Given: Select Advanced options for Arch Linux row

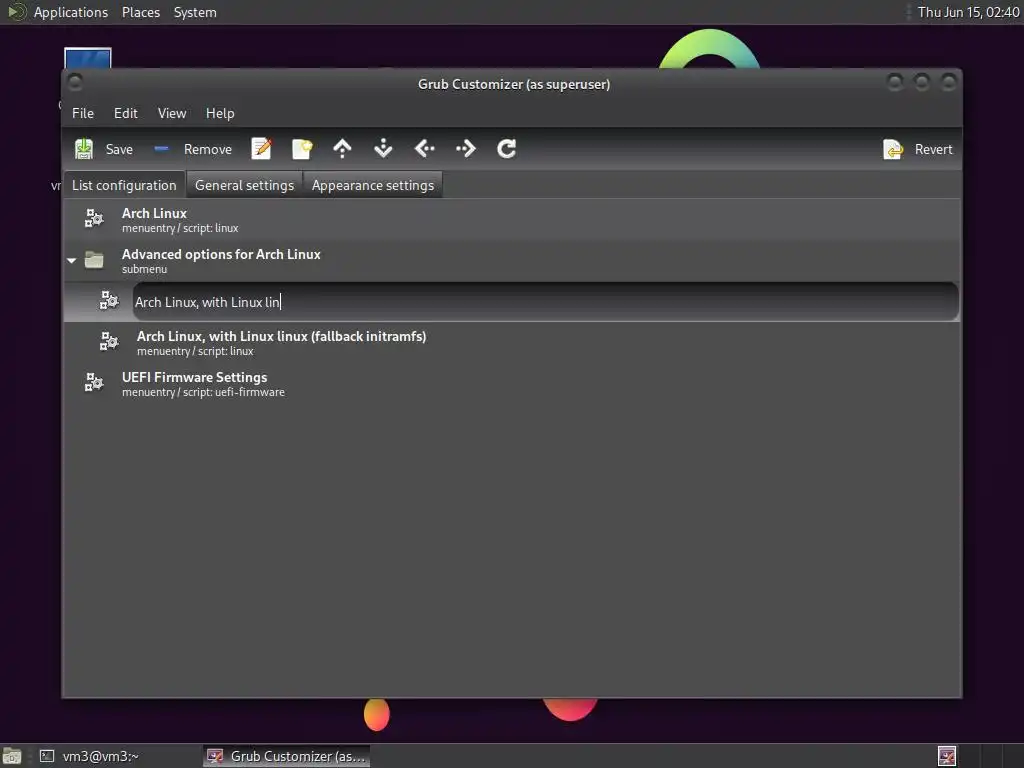Looking at the screenshot, I should click(x=511, y=261).
